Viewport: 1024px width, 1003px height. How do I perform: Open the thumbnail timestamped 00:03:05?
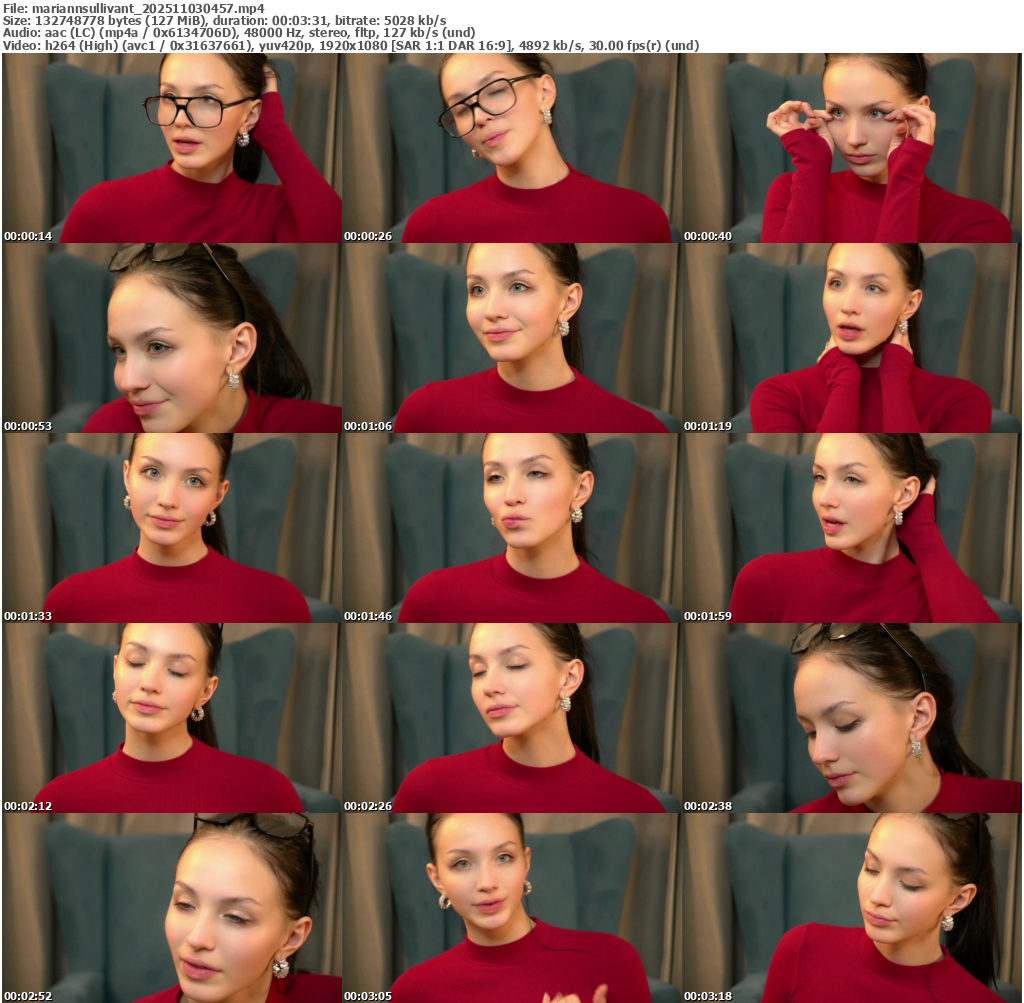coord(511,908)
